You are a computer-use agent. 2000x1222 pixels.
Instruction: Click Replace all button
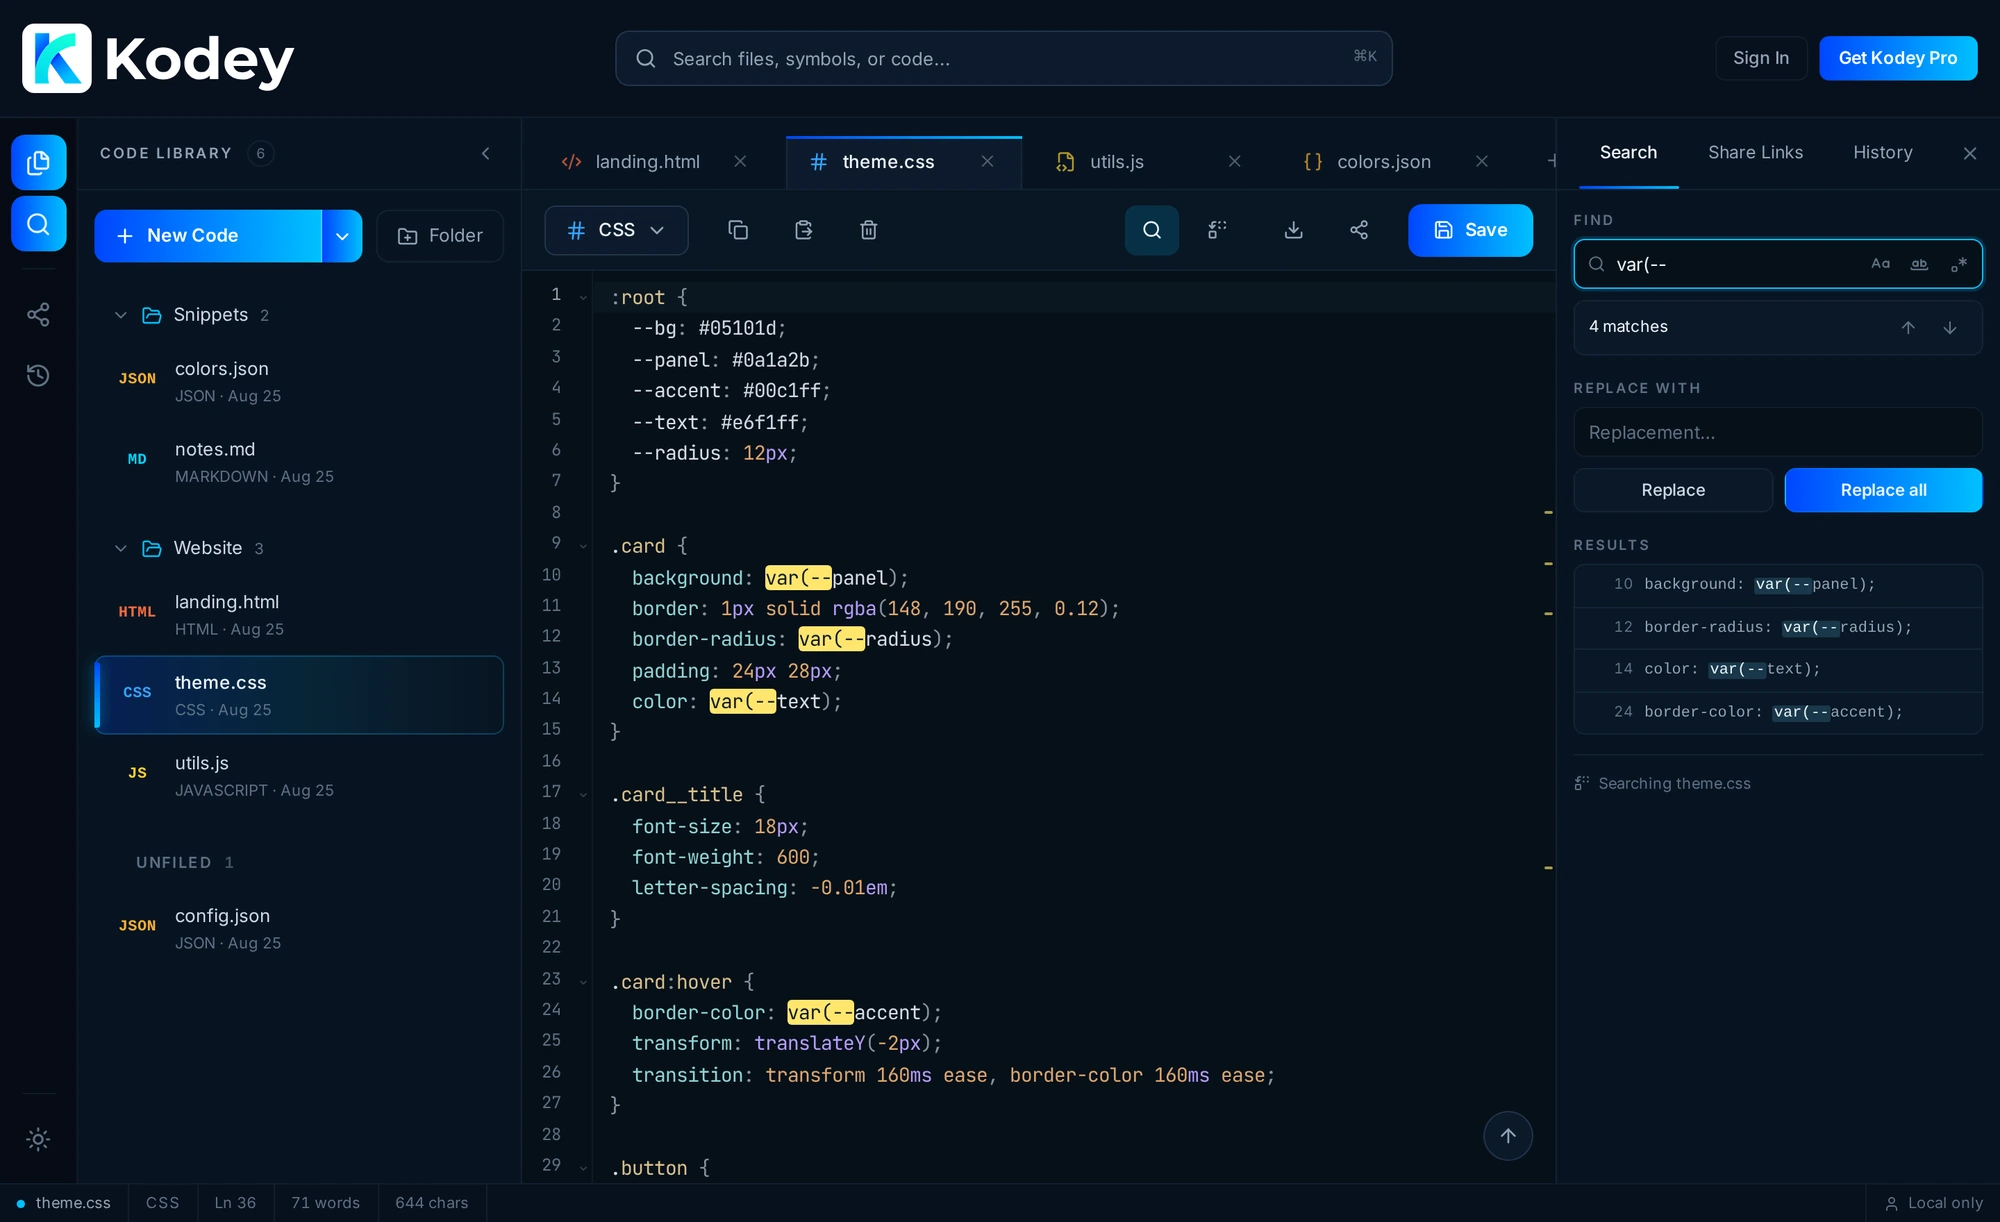[1883, 490]
